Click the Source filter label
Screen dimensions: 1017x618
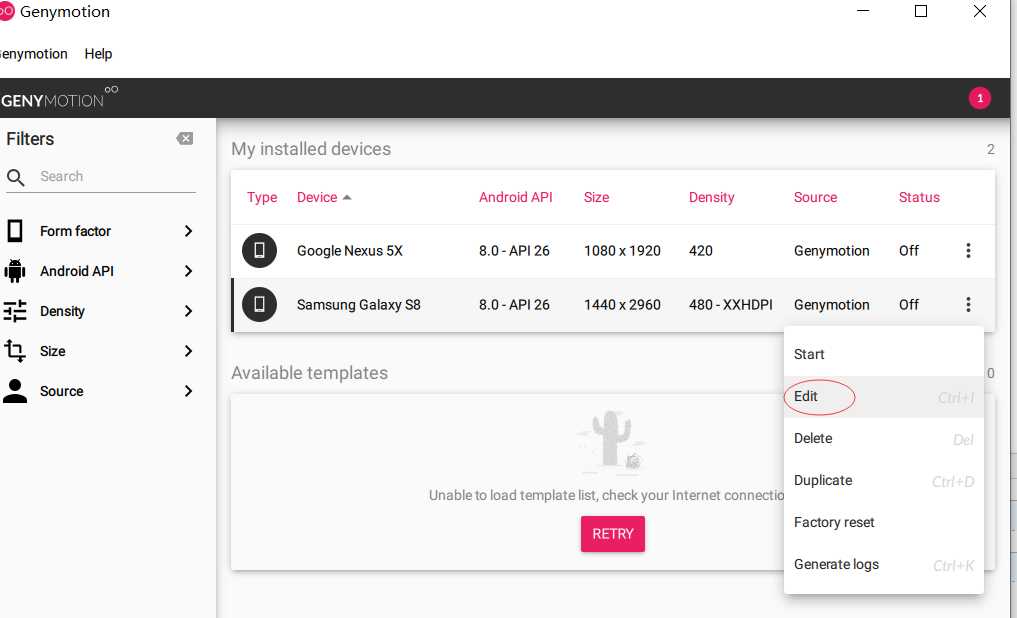(x=62, y=391)
